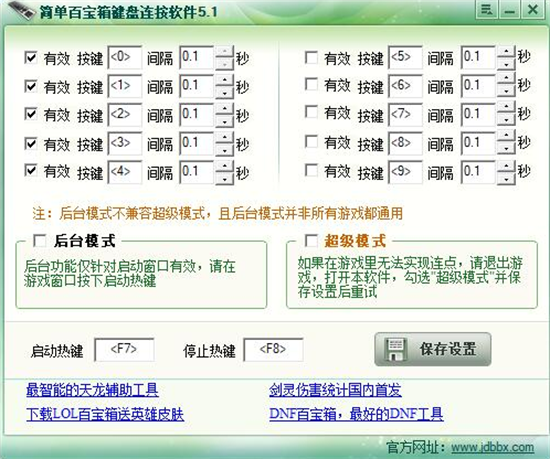This screenshot has height=459, width=550.
Task: Enable the 后台模式 background mode checkbox
Action: point(39,241)
